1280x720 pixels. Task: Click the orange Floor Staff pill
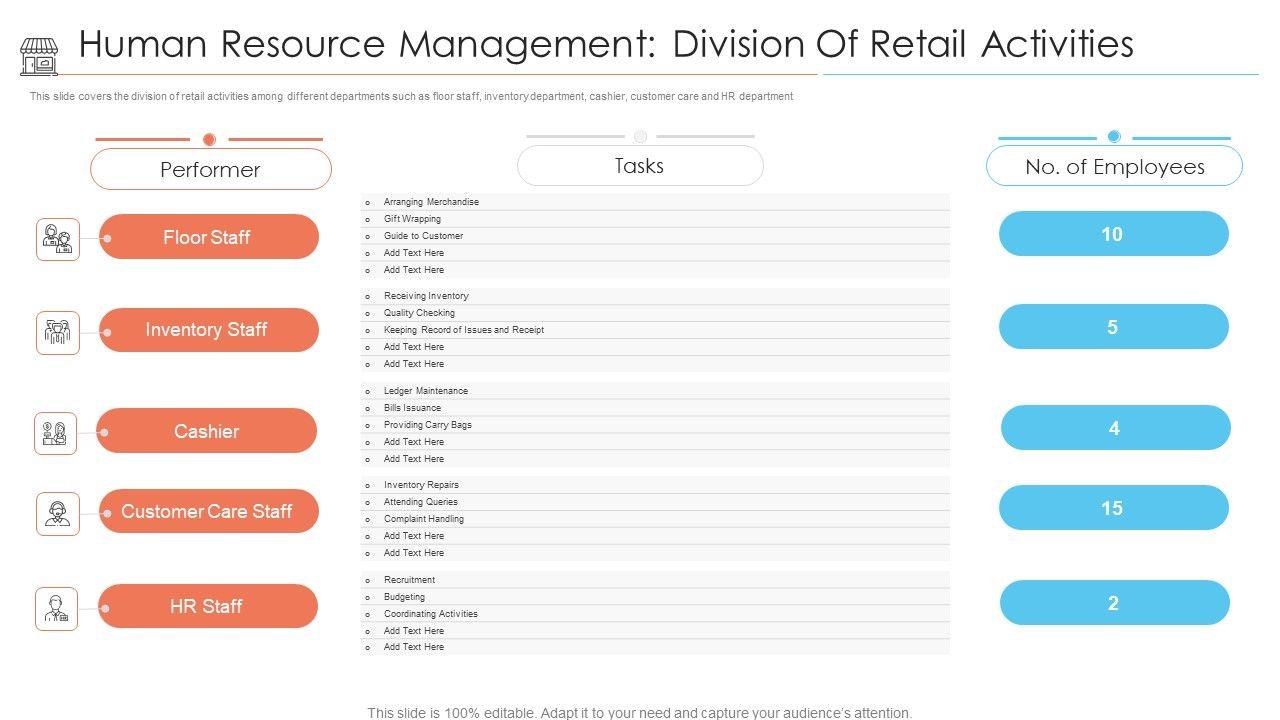pos(208,237)
